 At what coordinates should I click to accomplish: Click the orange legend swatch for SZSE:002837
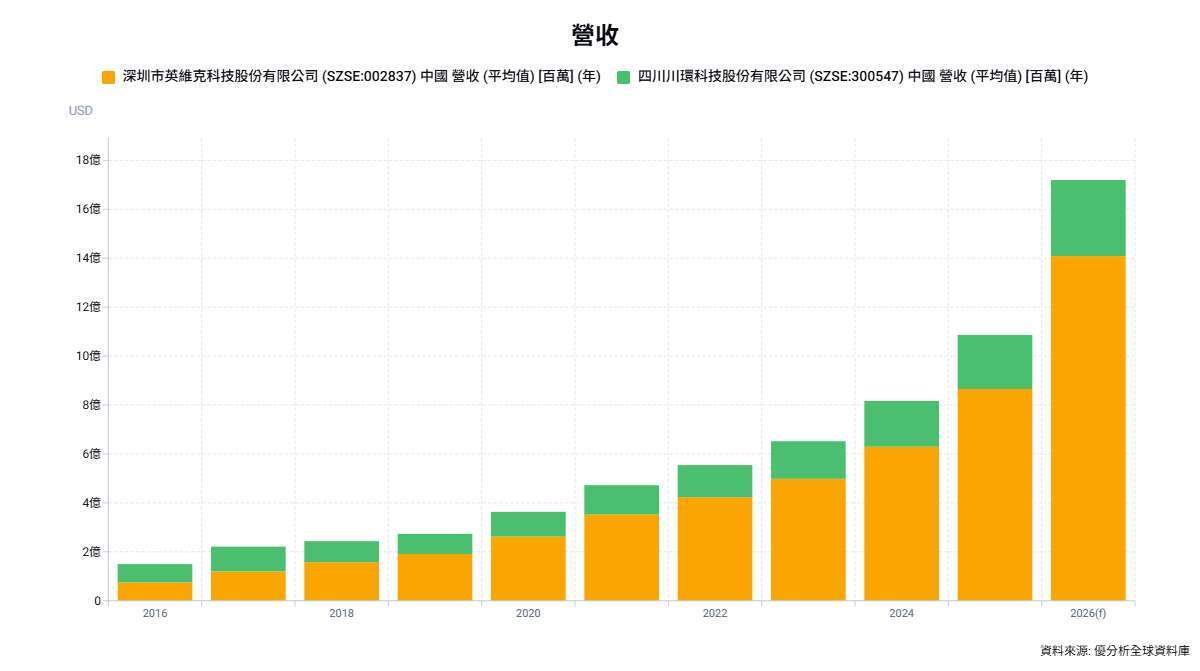point(109,77)
